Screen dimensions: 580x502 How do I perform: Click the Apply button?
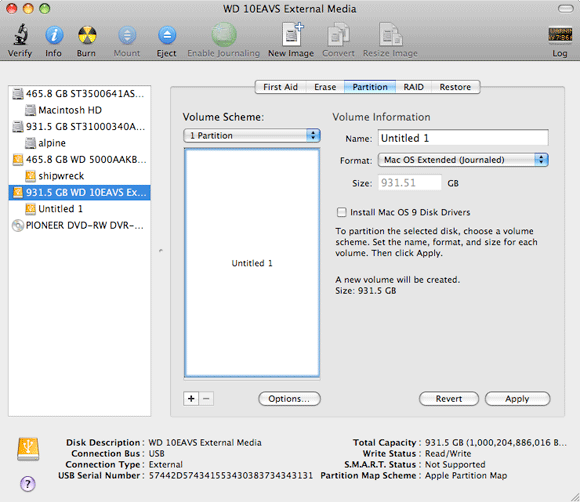point(517,399)
